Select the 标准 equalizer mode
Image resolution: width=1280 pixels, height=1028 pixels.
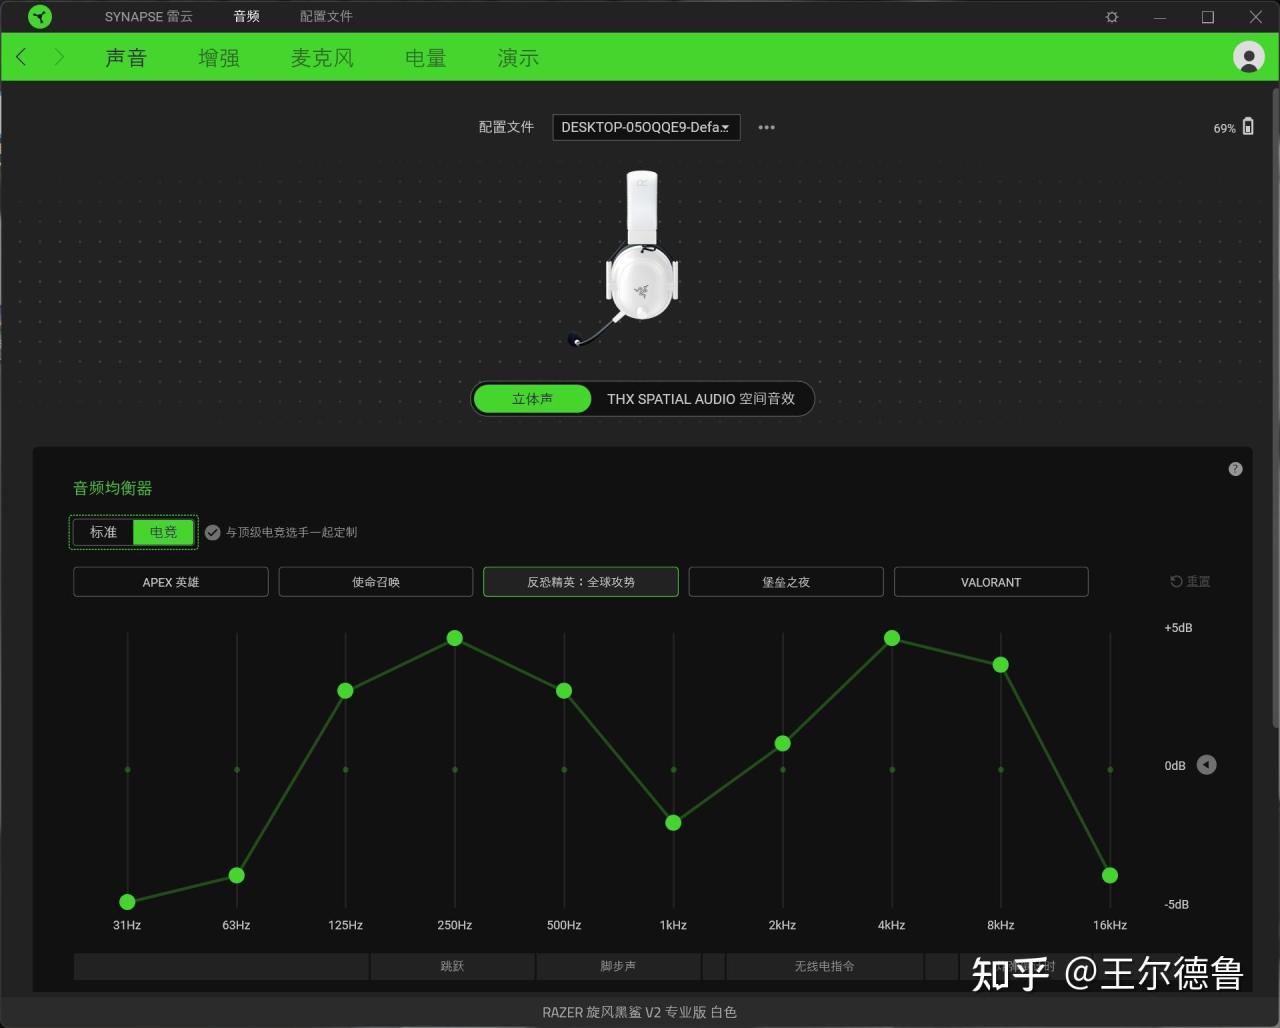pos(103,532)
